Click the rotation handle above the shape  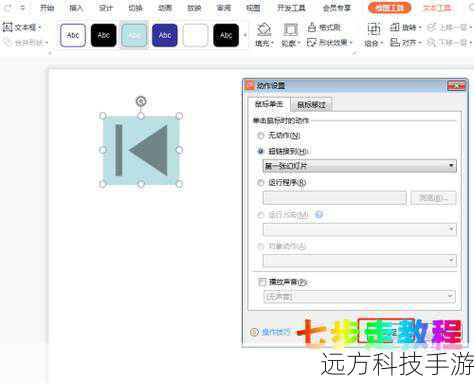141,101
